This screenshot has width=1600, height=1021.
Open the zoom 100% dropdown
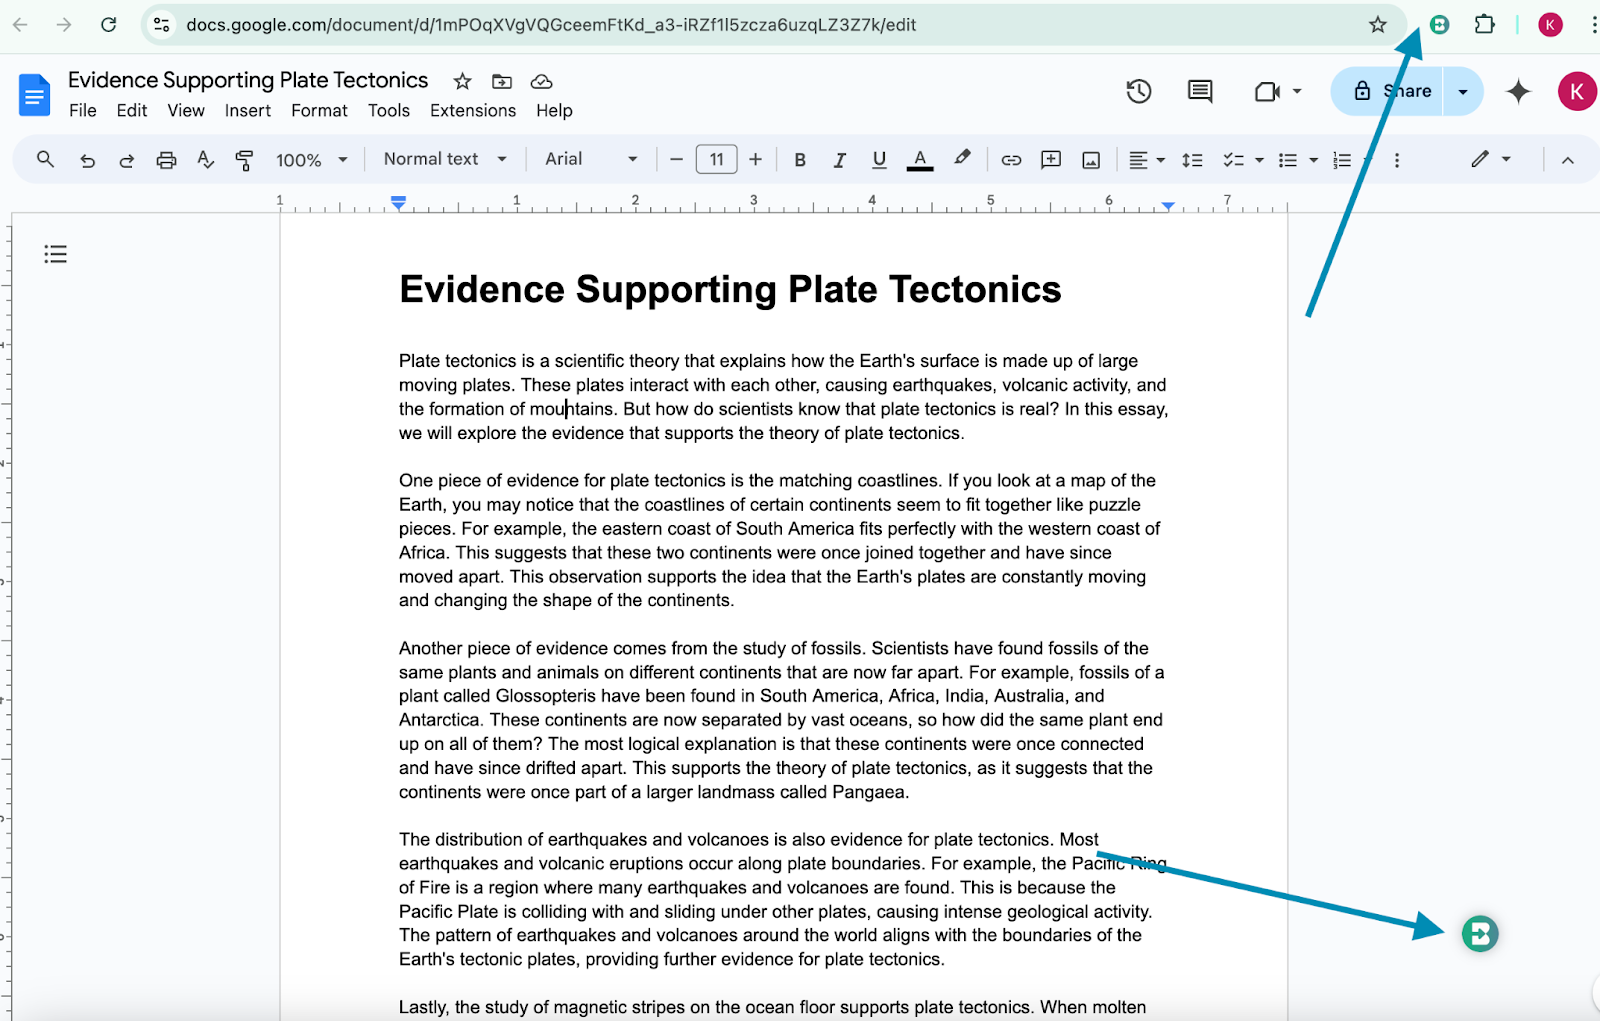click(311, 160)
